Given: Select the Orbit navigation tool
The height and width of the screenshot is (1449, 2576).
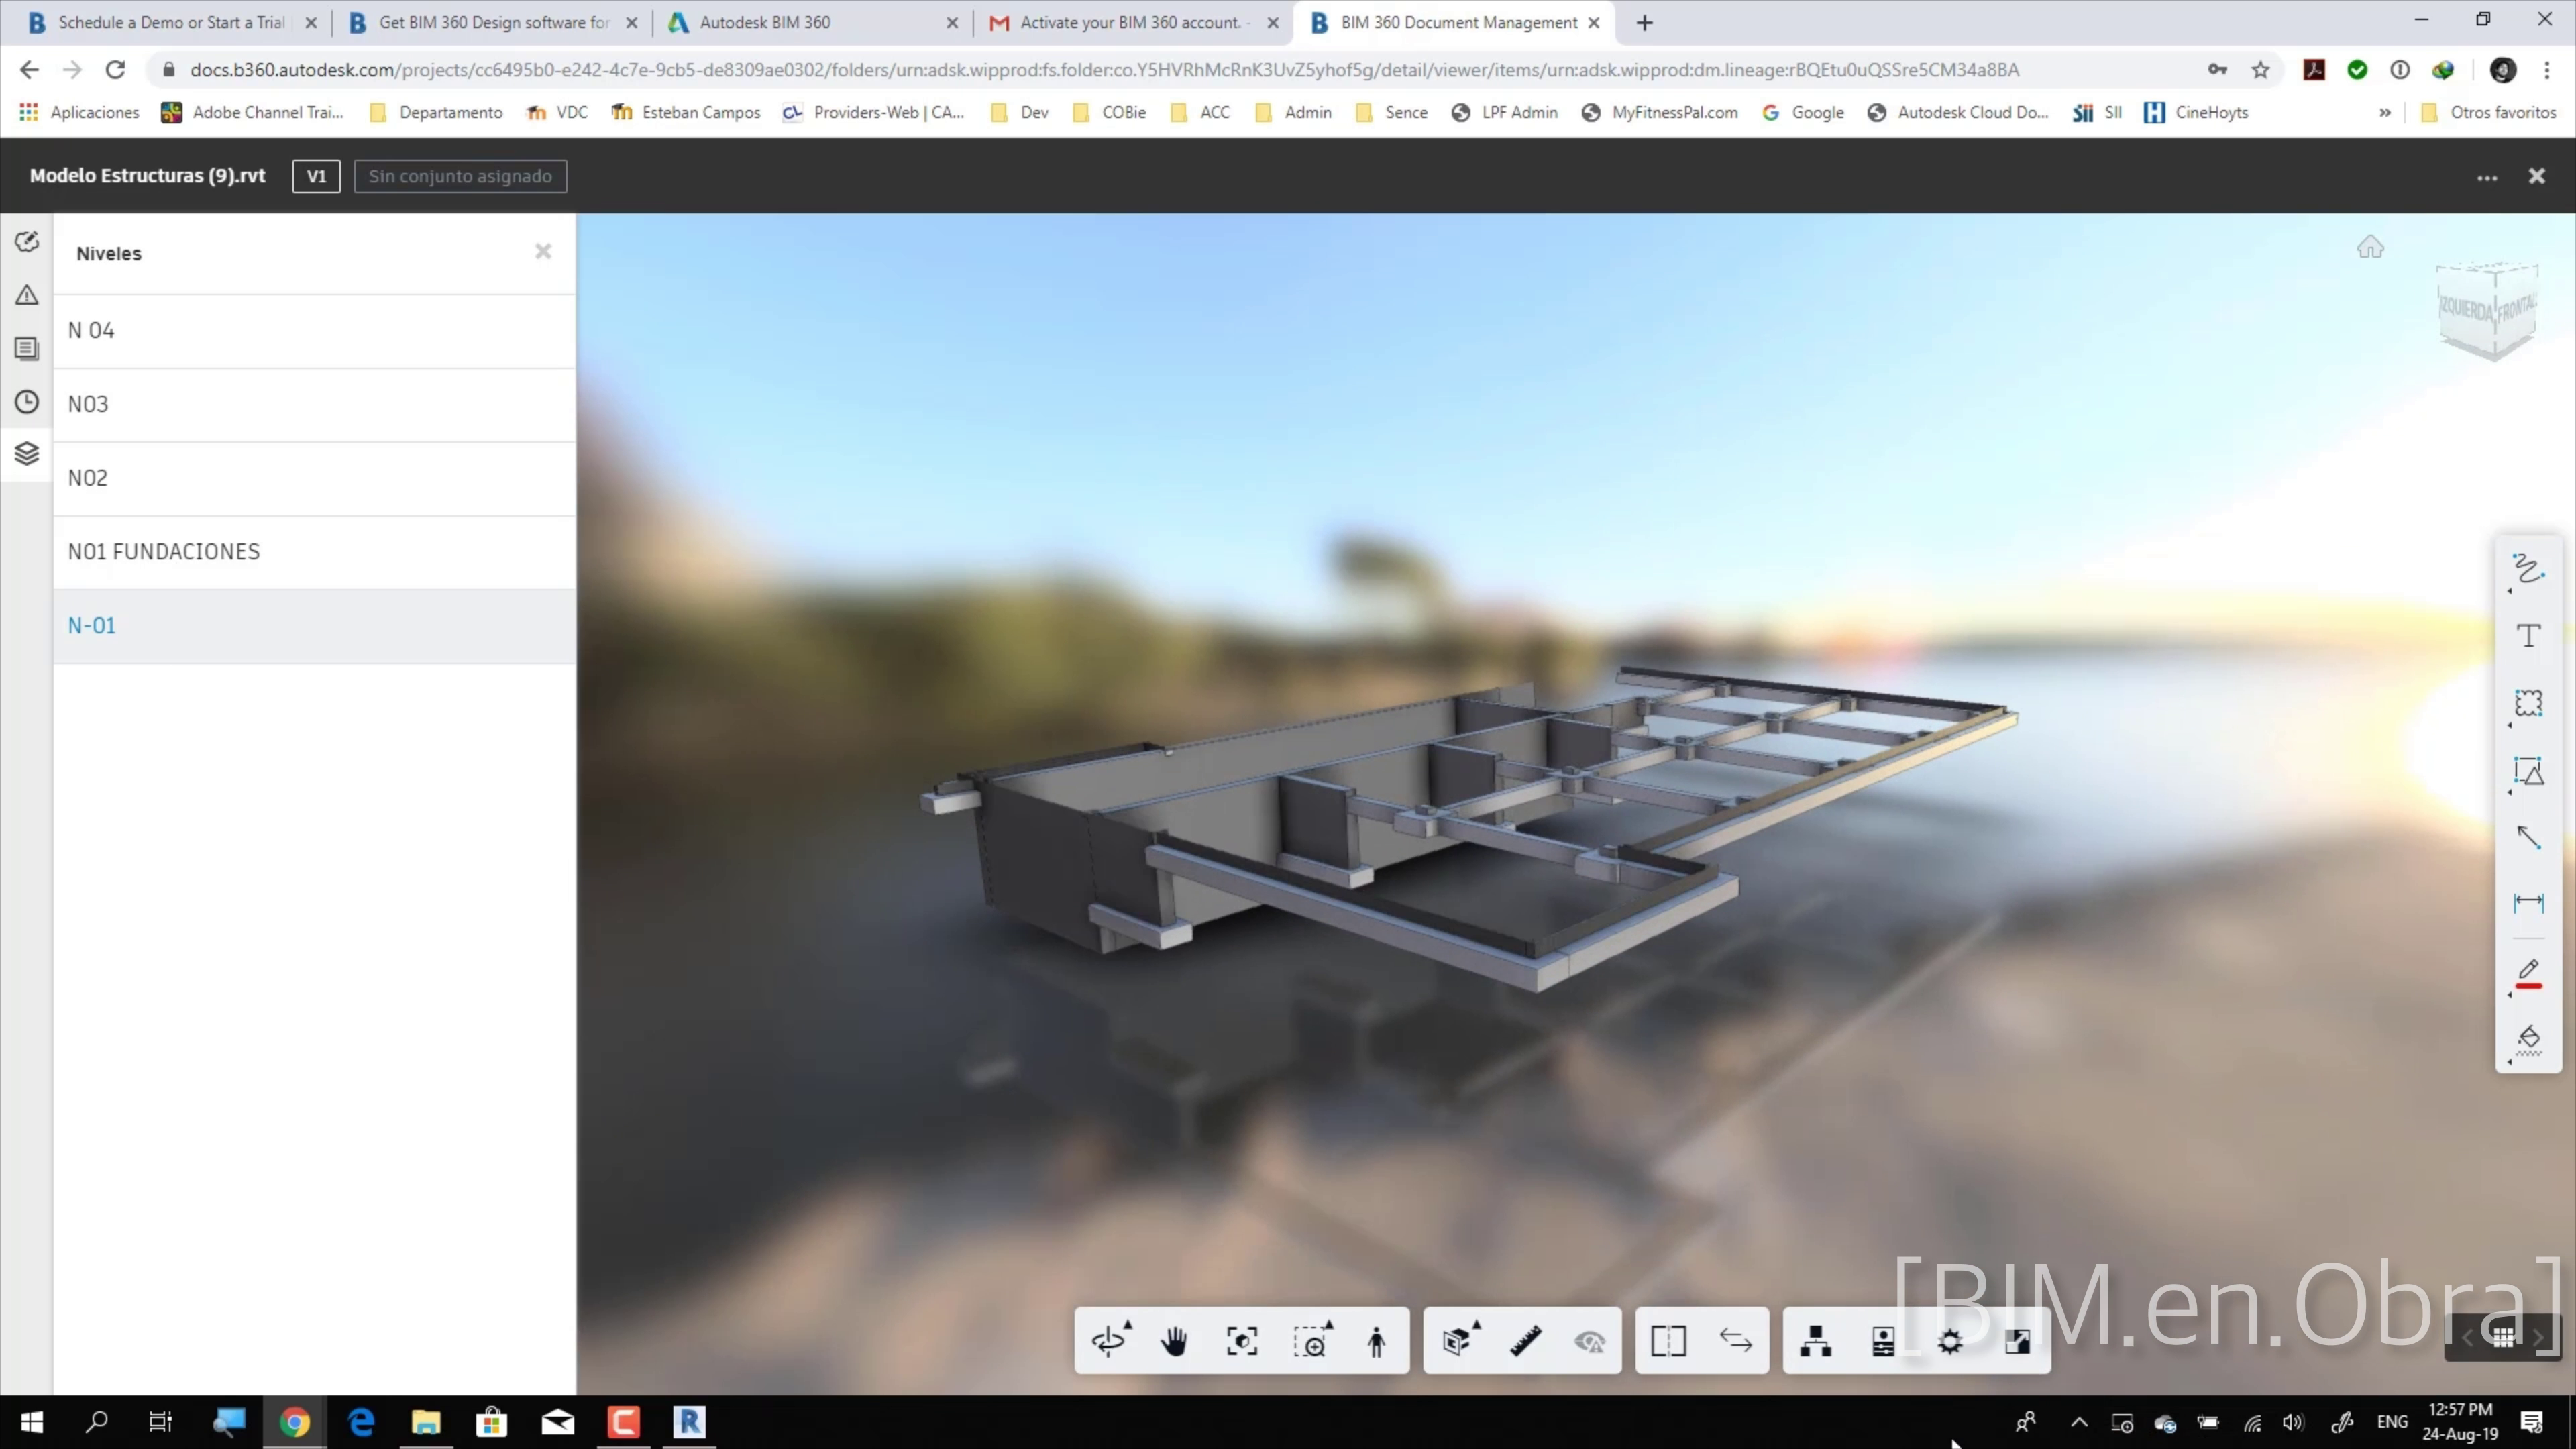Looking at the screenshot, I should tap(1108, 1341).
